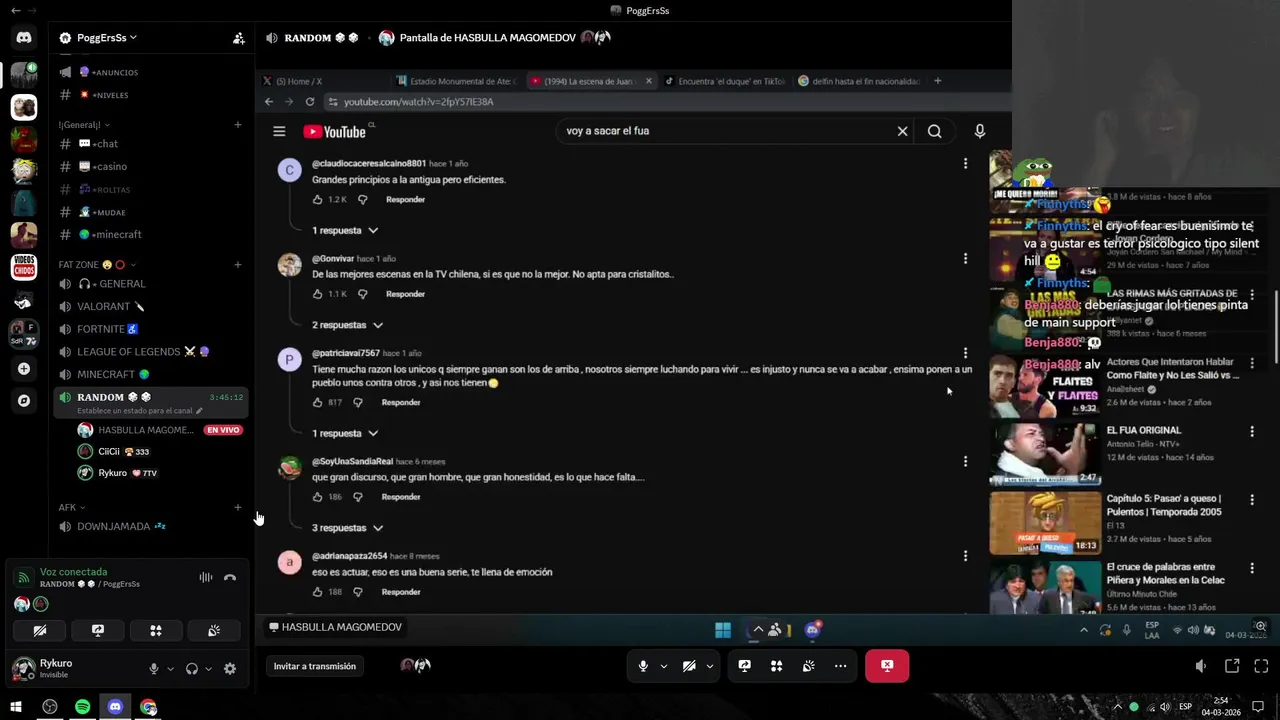The image size is (1280, 720).
Task: Collapse the ¡General! category
Action: [84, 125]
